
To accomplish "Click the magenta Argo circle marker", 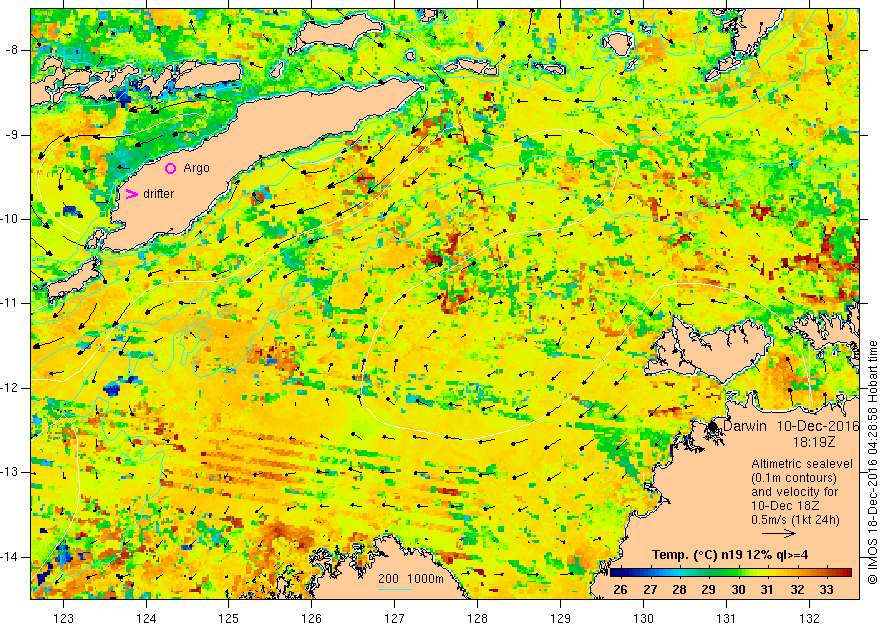I will point(171,168).
